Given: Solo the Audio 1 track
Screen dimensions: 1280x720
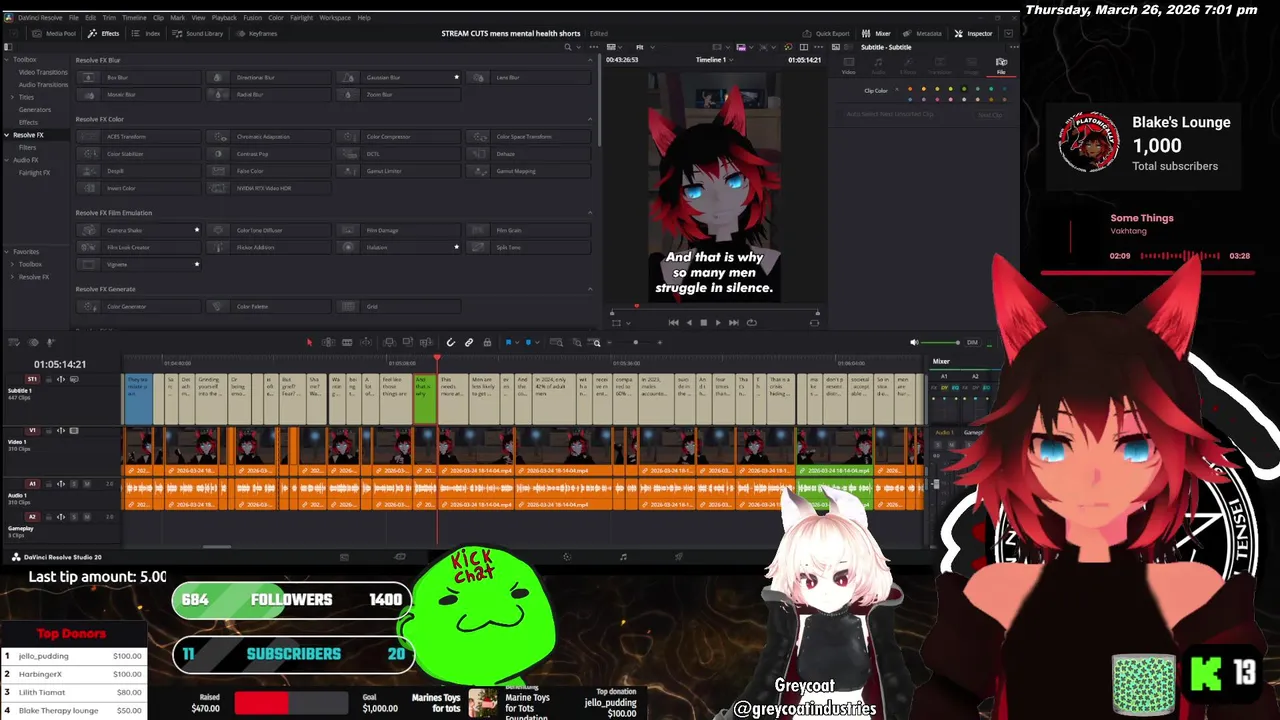Looking at the screenshot, I should pos(74,484).
